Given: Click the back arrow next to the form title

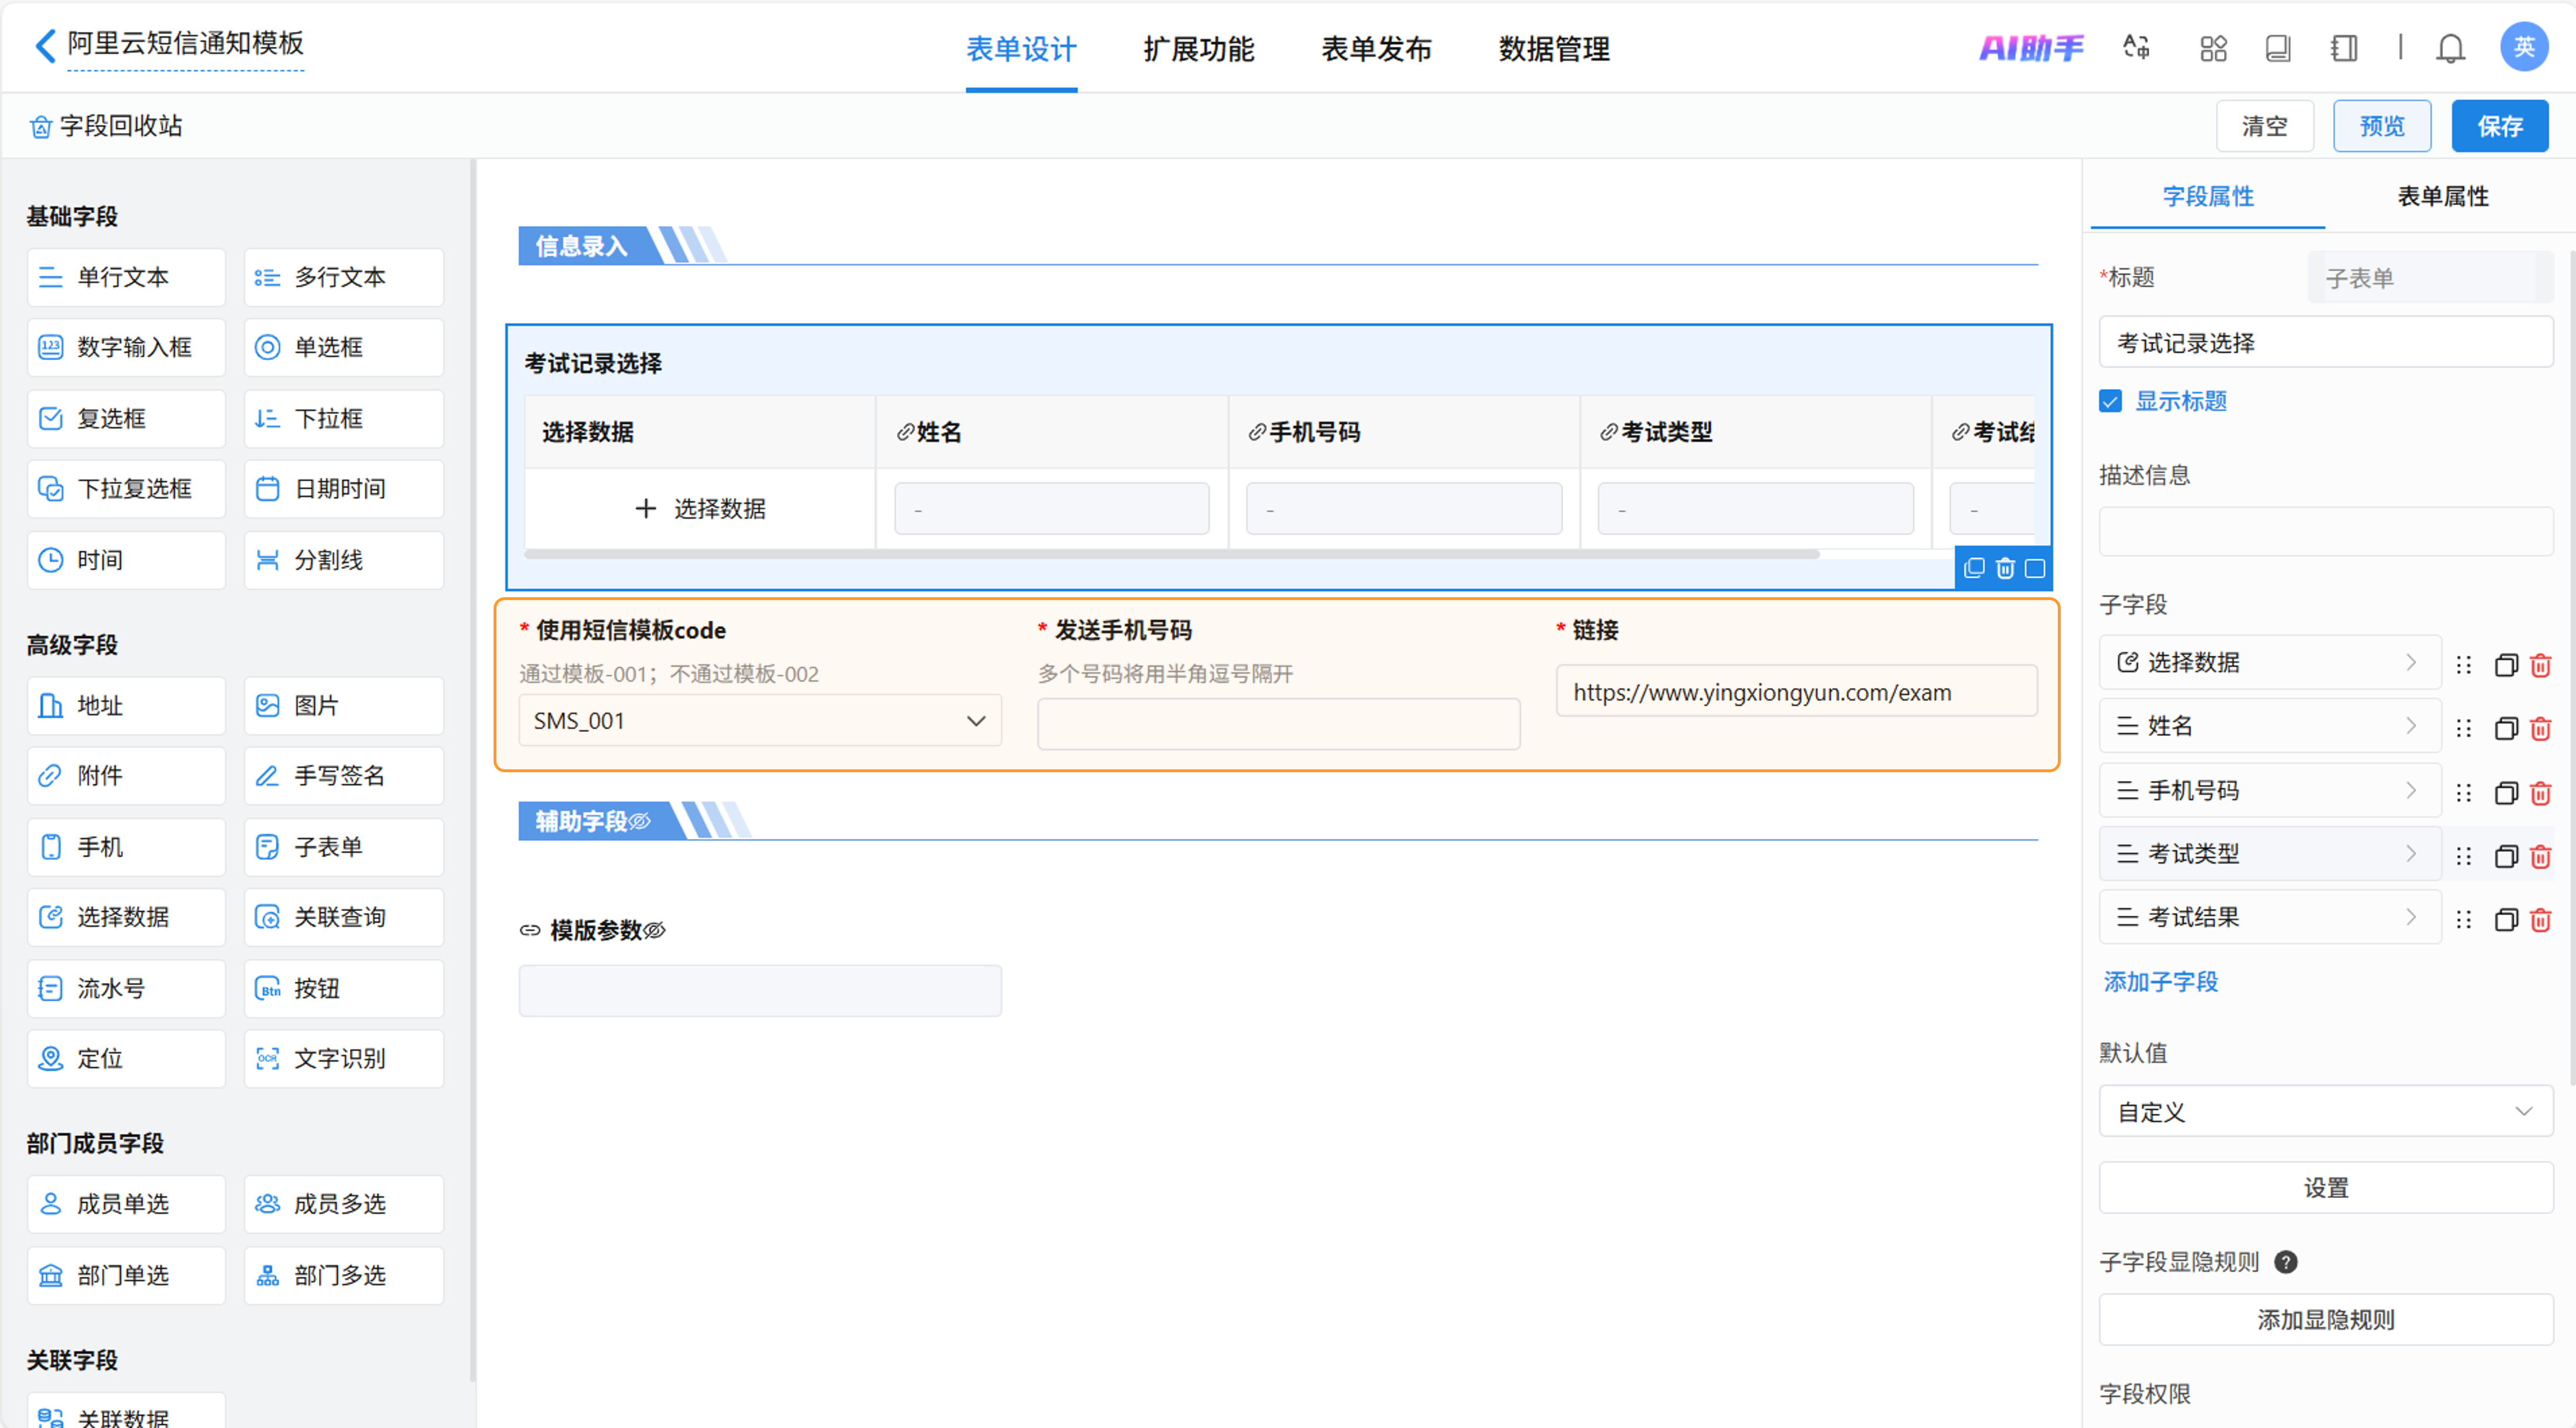Looking at the screenshot, I should pos(45,45).
